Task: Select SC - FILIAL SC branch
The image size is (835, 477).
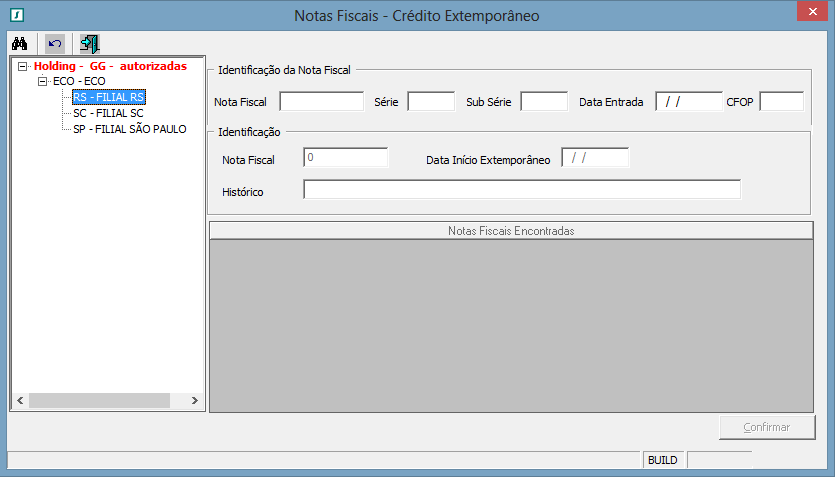Action: coord(108,113)
